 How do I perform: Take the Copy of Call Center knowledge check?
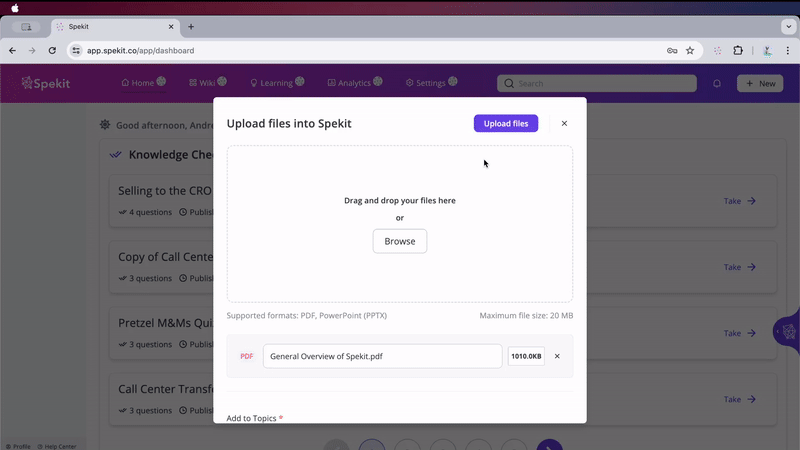pyautogui.click(x=739, y=267)
